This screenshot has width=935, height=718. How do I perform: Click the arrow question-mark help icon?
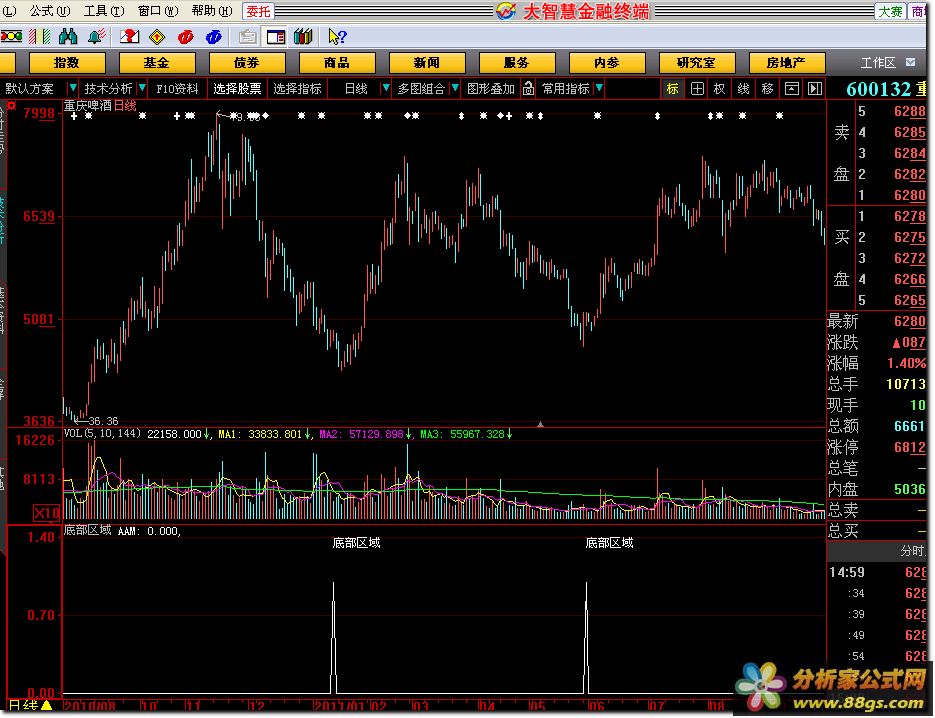[337, 37]
